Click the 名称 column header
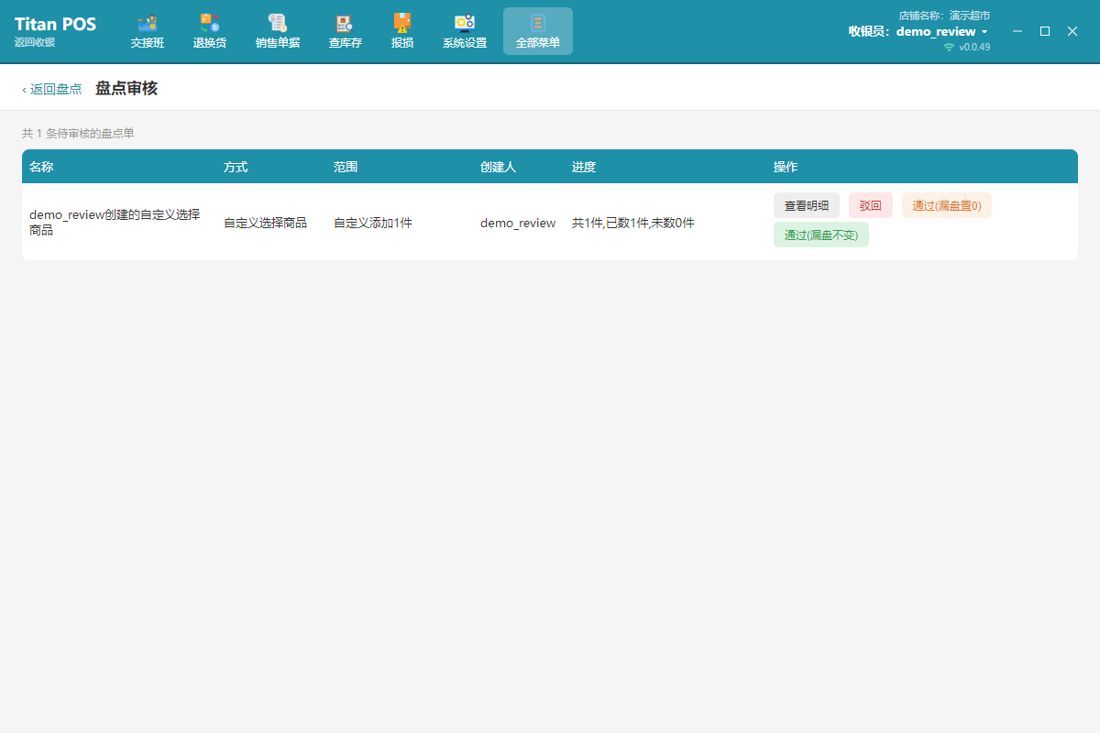 coord(41,167)
